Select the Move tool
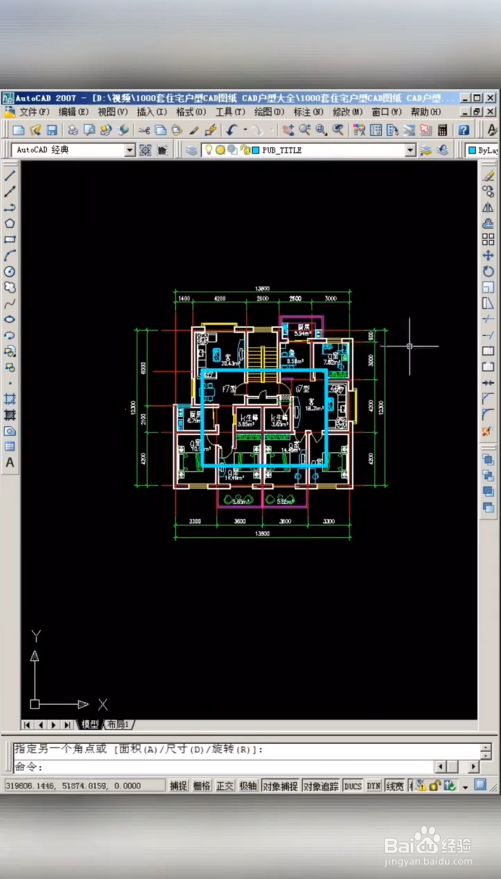 click(x=488, y=255)
